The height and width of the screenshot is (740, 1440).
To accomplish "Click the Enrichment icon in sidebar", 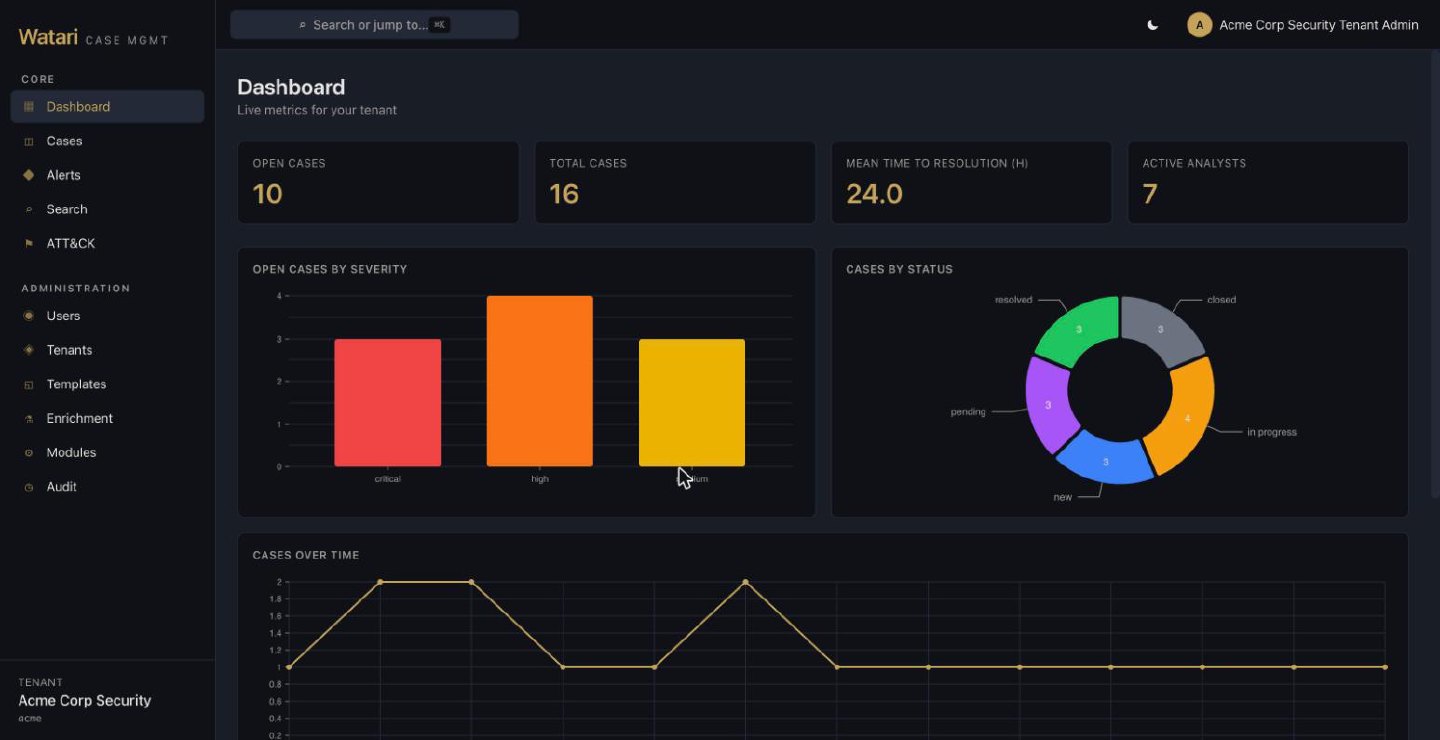I will (28, 419).
